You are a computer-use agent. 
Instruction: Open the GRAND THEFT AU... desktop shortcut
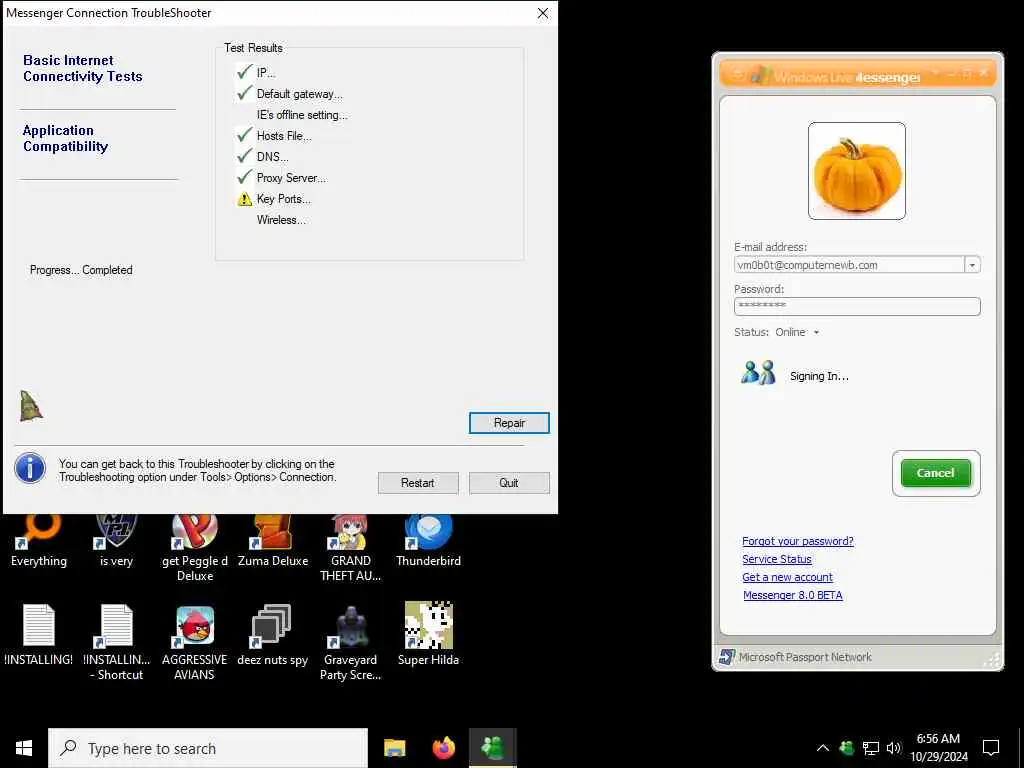tap(351, 547)
